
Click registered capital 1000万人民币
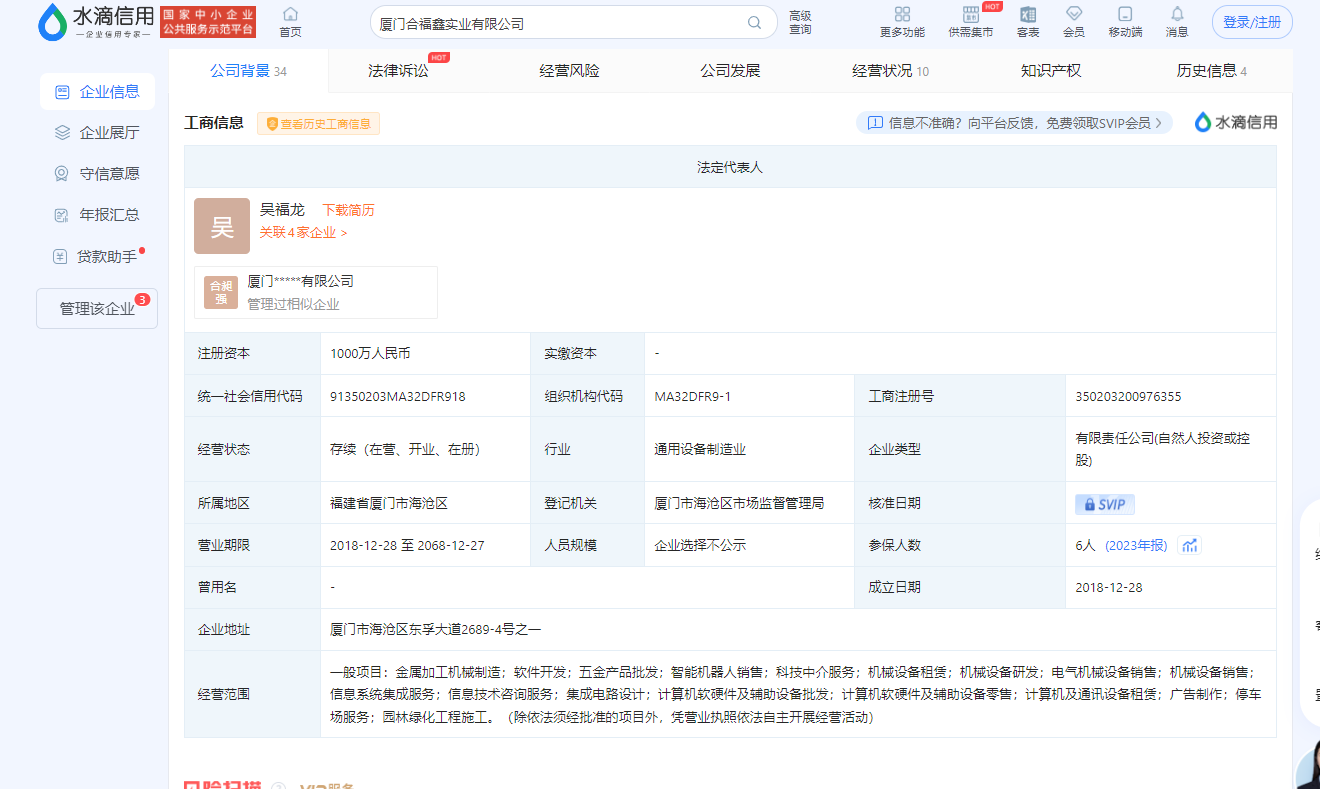(370, 354)
